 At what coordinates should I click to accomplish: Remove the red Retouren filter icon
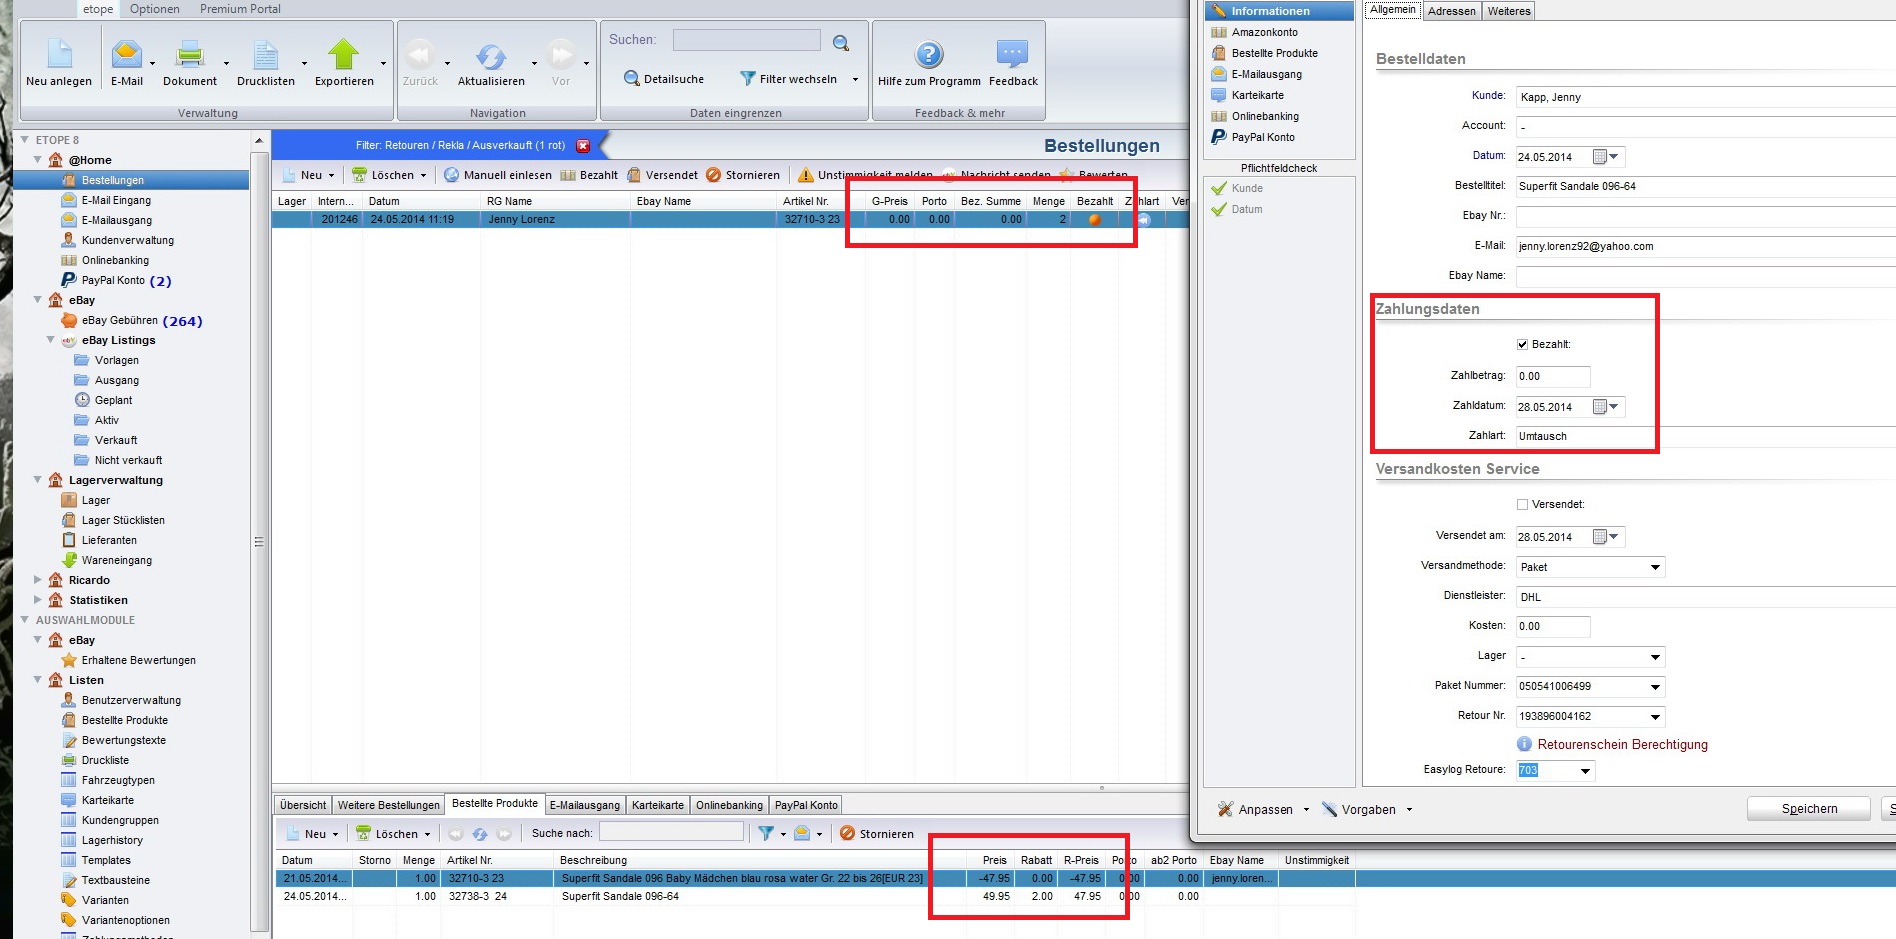click(x=583, y=146)
